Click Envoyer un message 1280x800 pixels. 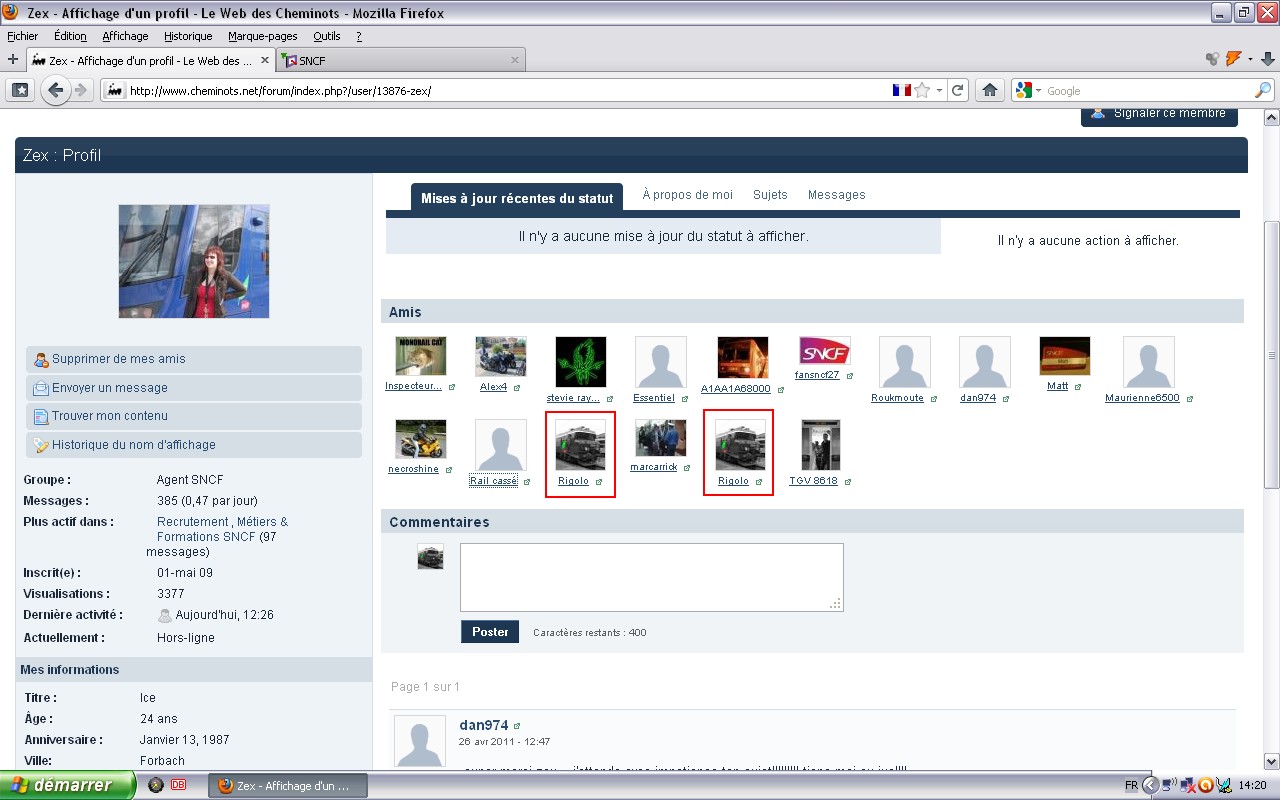(194, 388)
